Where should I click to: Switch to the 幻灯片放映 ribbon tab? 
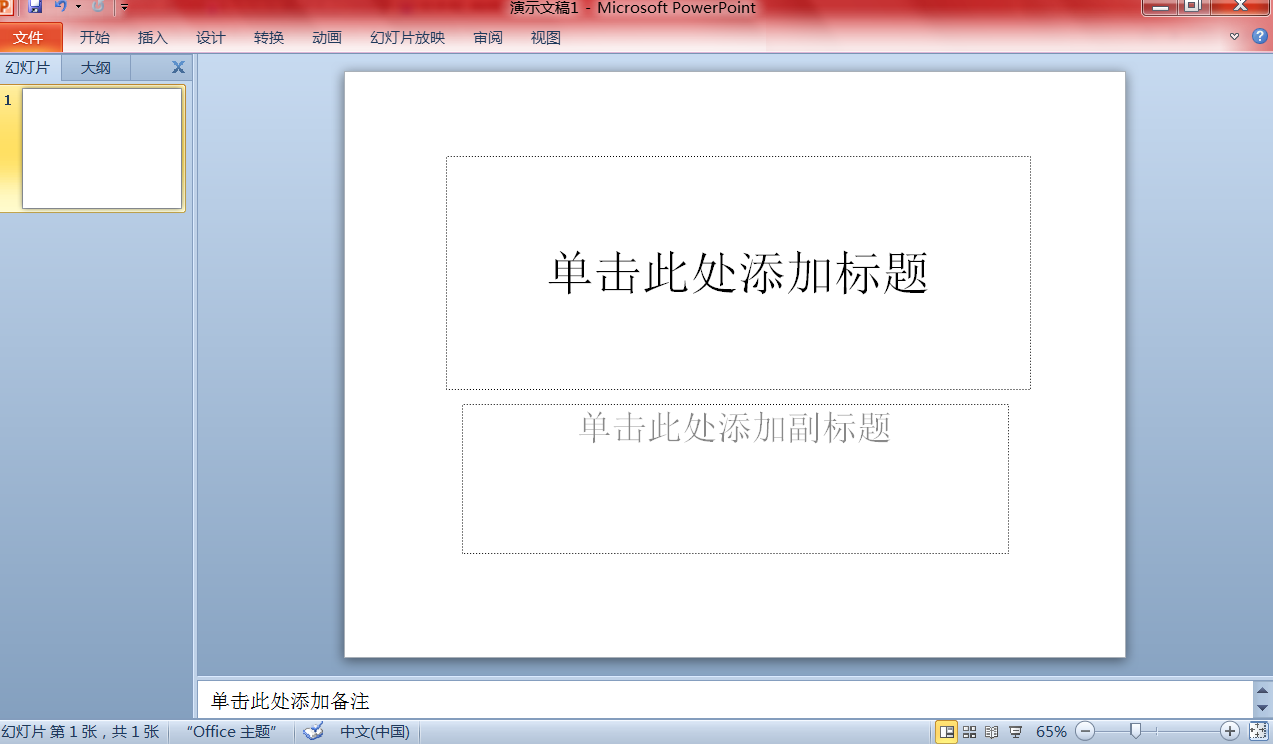coord(408,38)
